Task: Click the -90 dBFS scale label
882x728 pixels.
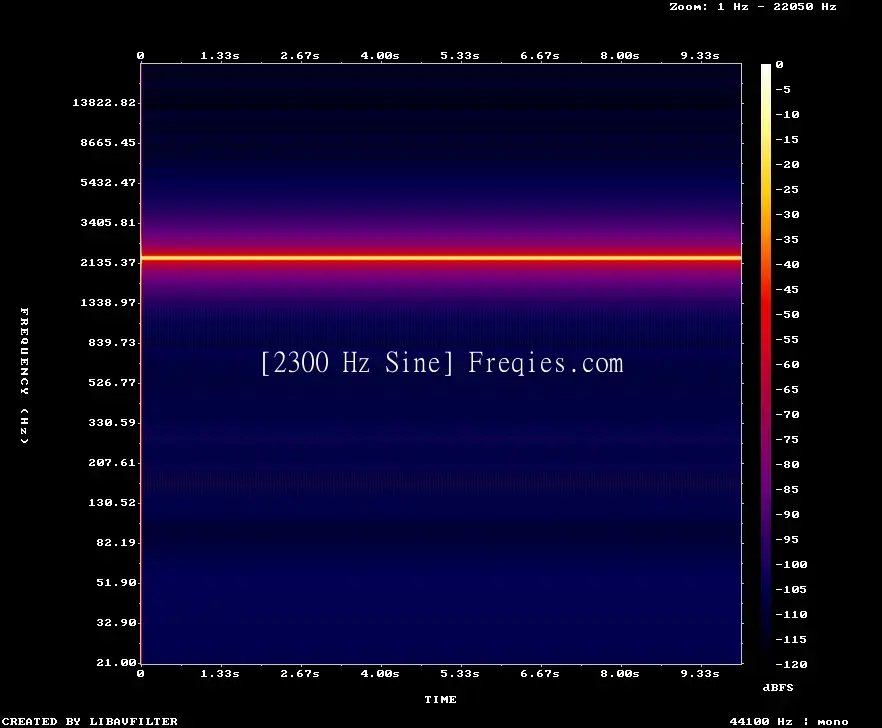Action: (x=787, y=514)
